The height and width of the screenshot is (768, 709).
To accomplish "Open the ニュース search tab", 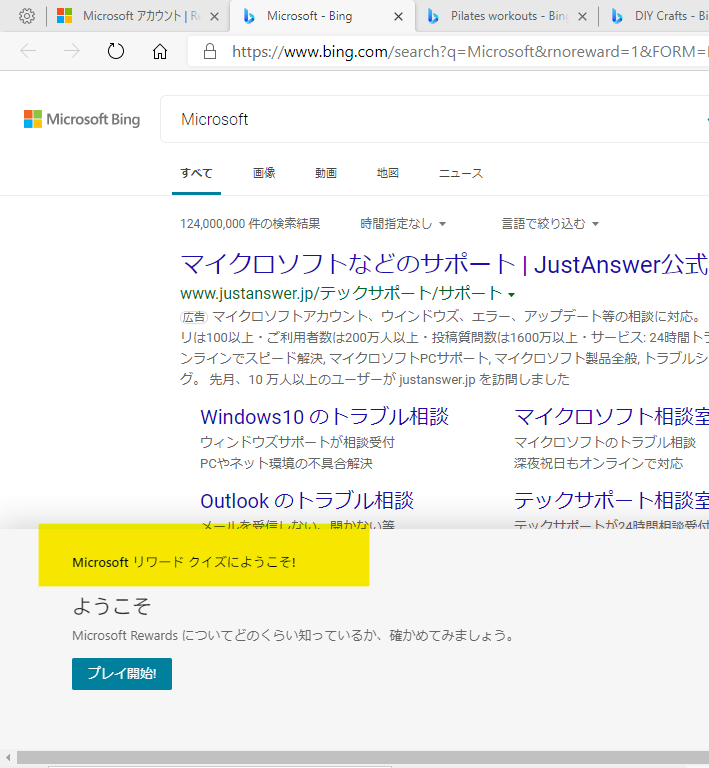I will [461, 173].
